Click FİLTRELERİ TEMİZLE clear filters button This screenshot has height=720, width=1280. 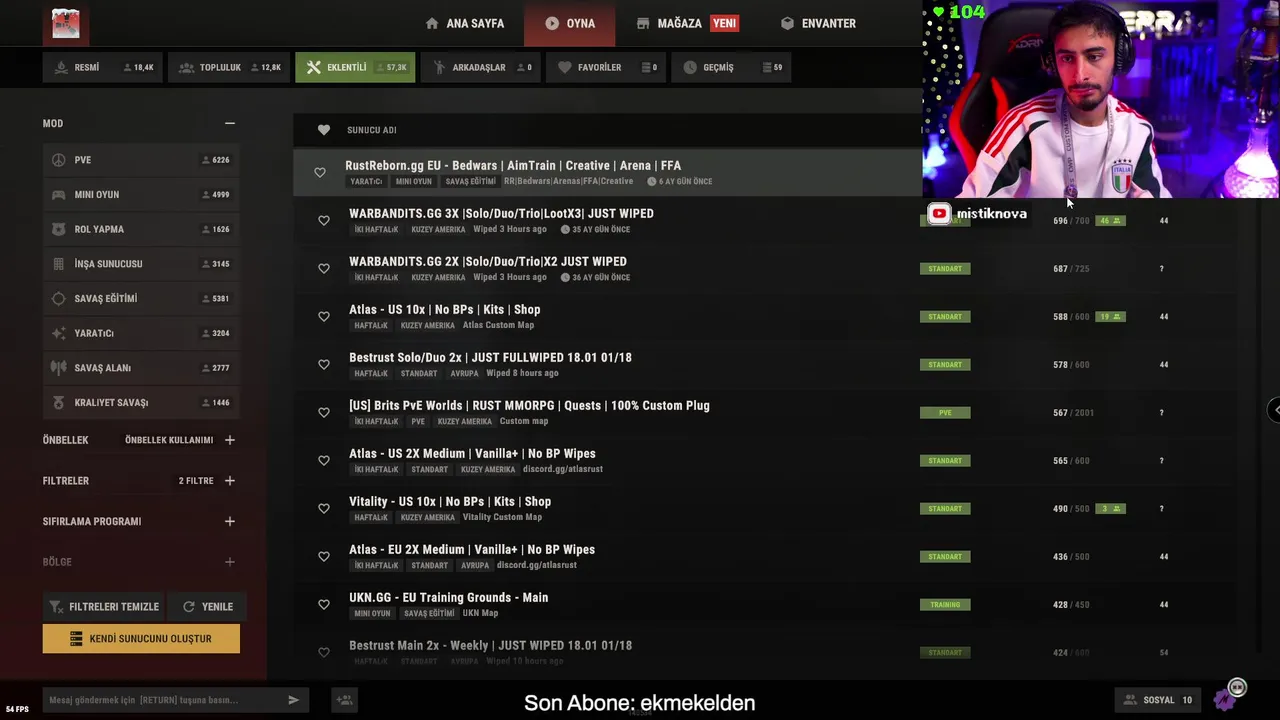pyautogui.click(x=103, y=607)
